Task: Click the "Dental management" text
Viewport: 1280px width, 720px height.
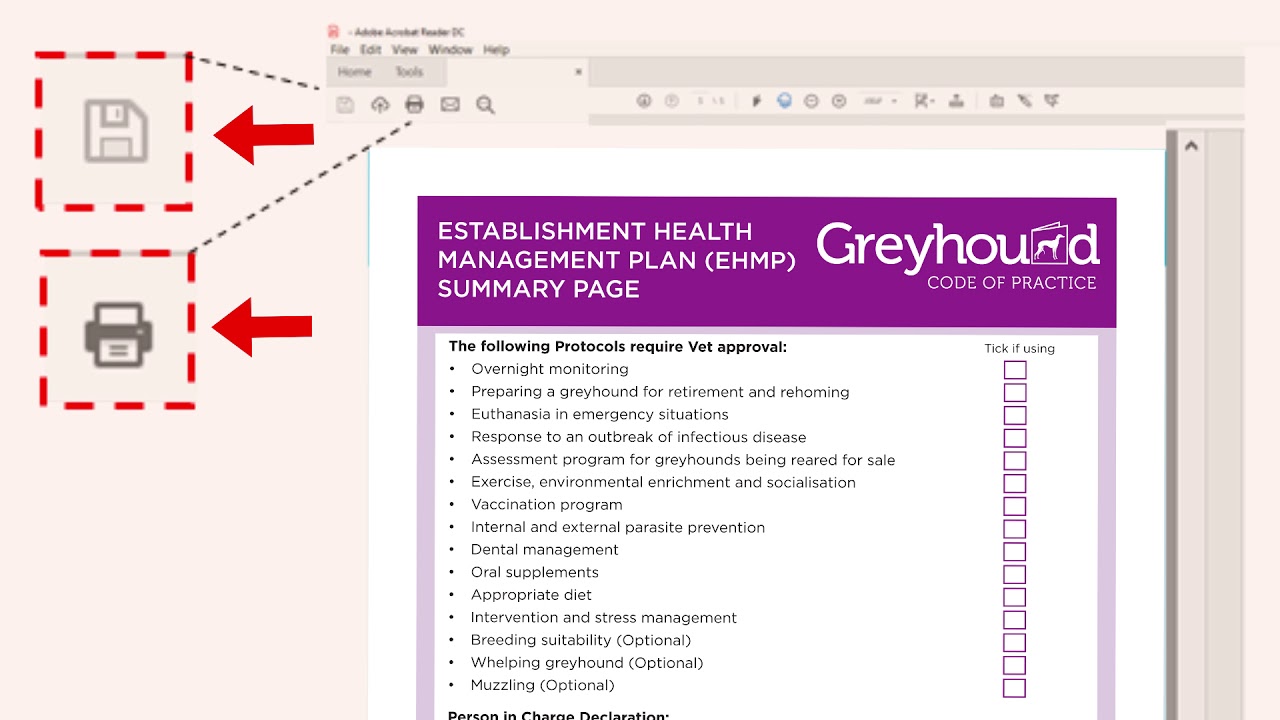Action: tap(545, 550)
